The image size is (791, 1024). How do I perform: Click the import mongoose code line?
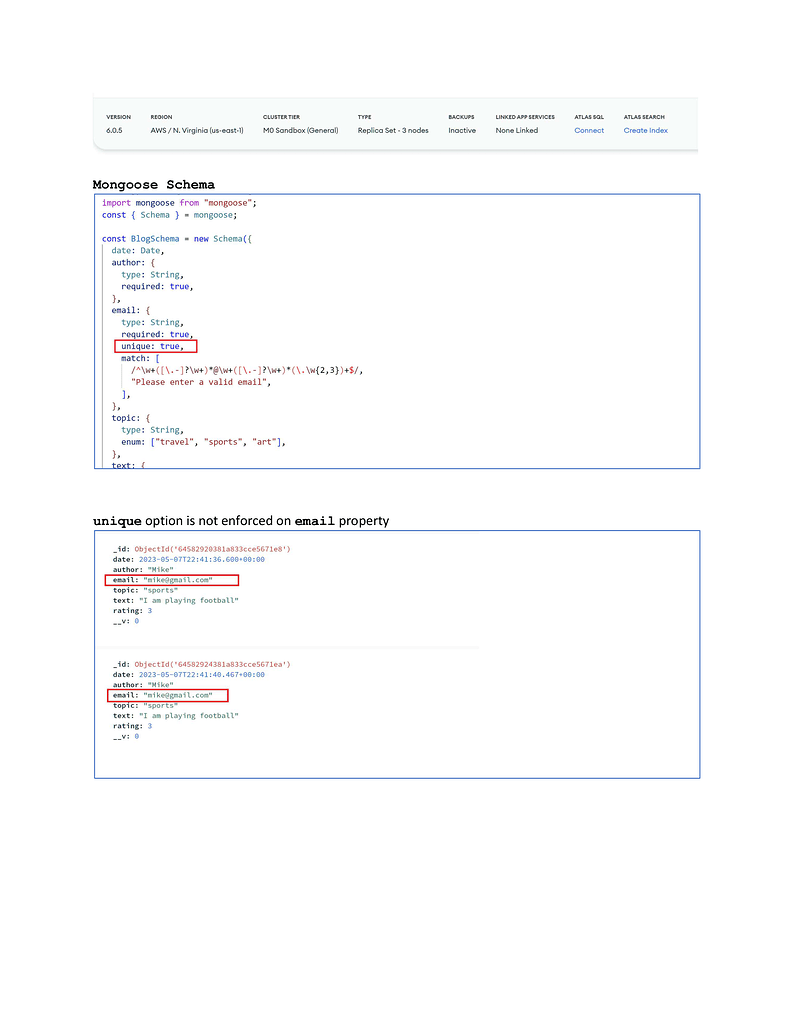[x=186, y=202]
